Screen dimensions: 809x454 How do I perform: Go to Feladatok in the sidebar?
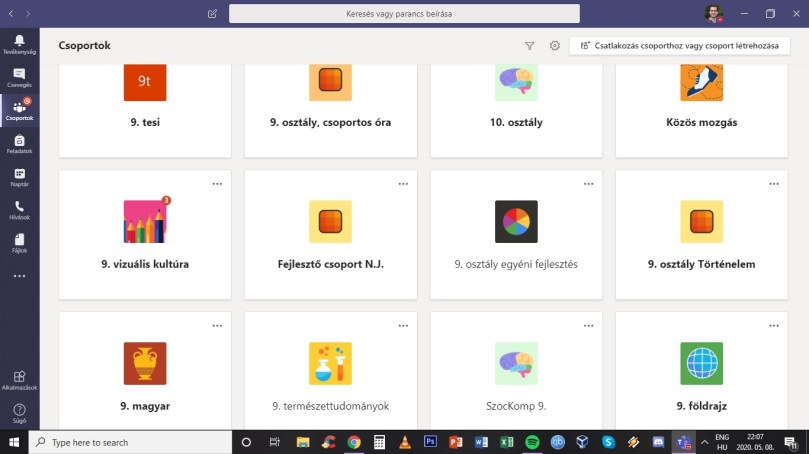(19, 145)
